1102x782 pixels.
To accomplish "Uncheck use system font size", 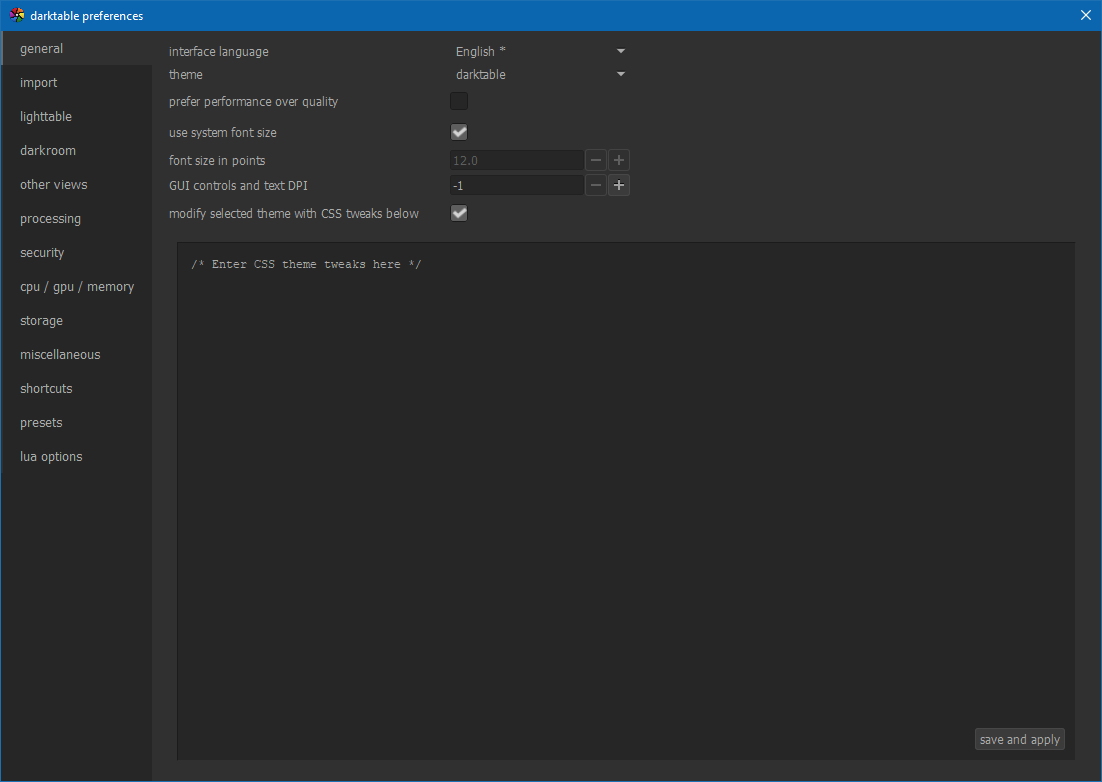I will pyautogui.click(x=459, y=132).
